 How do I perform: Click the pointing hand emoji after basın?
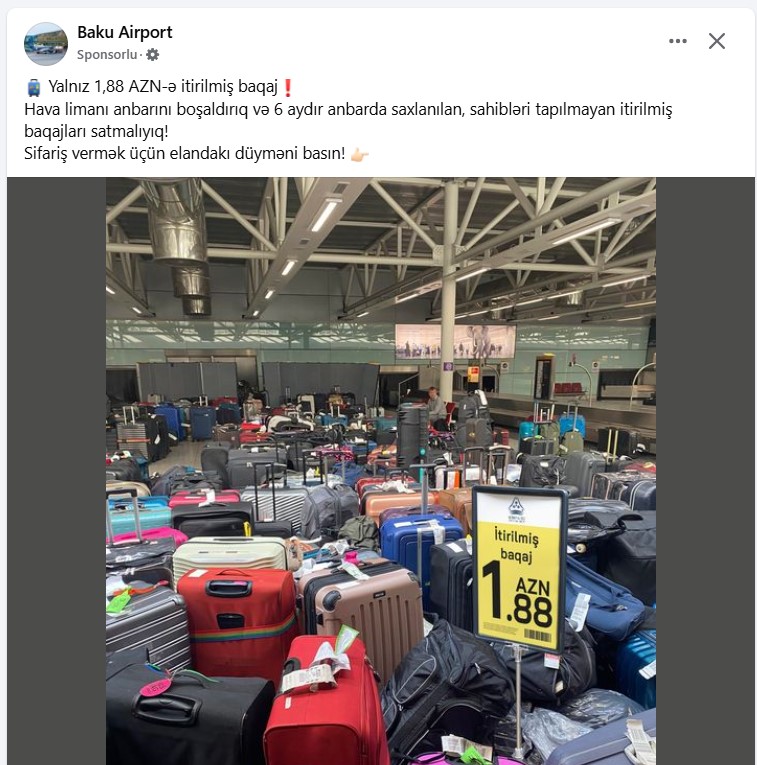359,154
